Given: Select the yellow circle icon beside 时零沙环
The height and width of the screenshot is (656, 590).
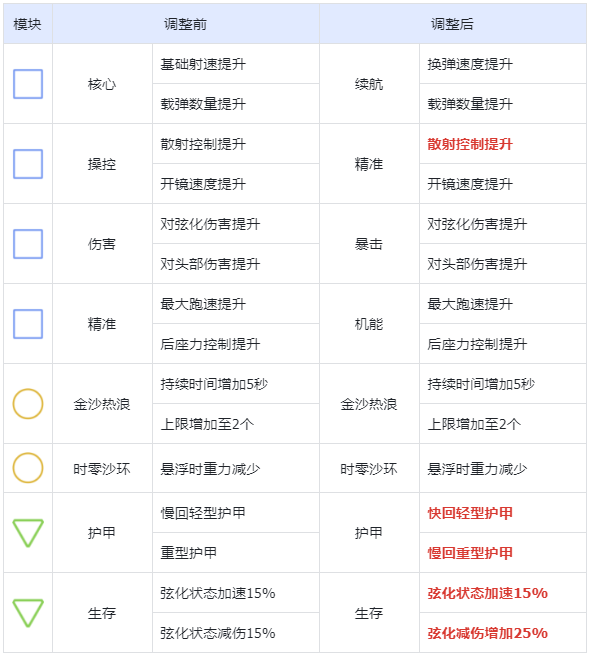Looking at the screenshot, I should pyautogui.click(x=28, y=468).
